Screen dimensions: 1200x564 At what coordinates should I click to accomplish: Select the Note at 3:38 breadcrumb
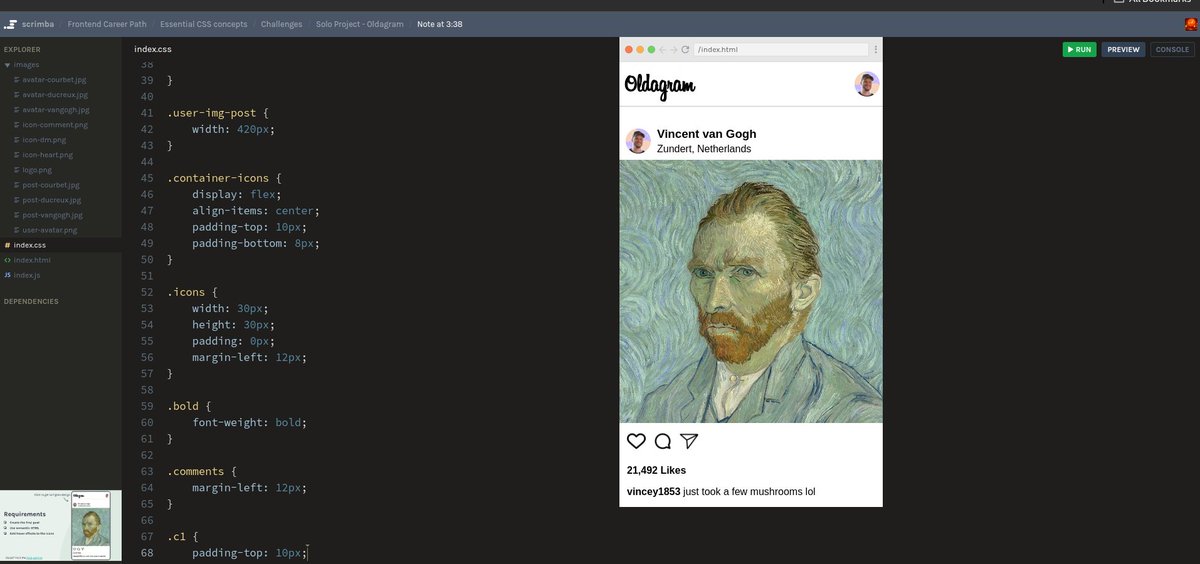point(440,24)
